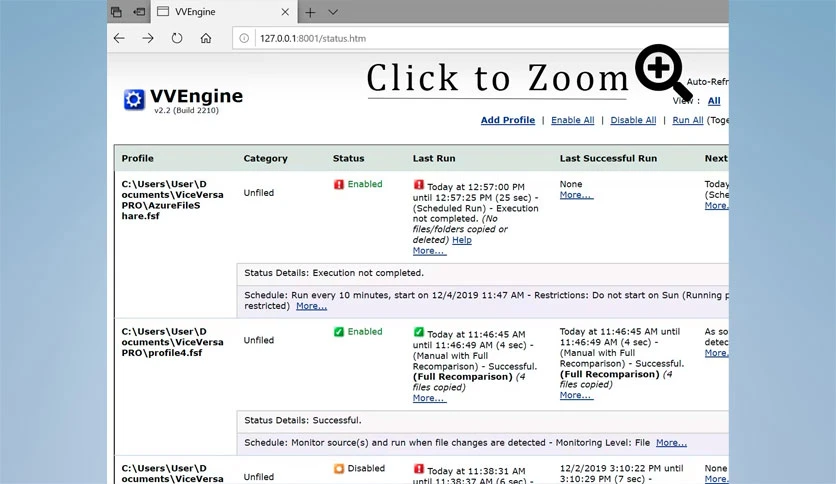Open a new browser tab
The width and height of the screenshot is (836, 484).
(x=310, y=12)
